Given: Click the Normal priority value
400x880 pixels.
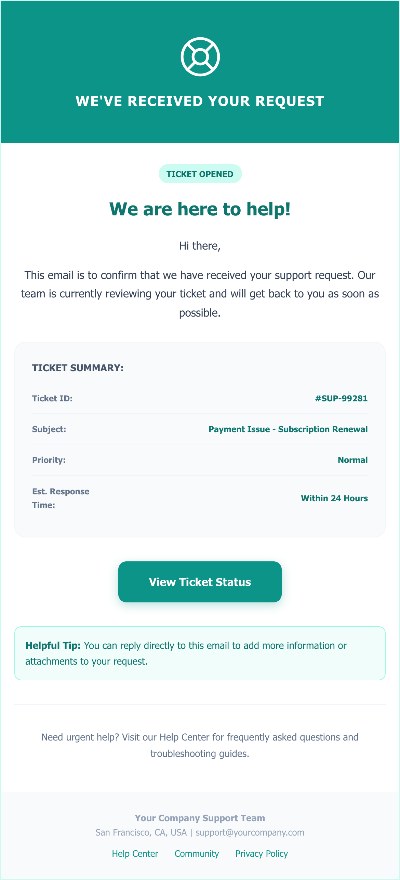Looking at the screenshot, I should 352,460.
